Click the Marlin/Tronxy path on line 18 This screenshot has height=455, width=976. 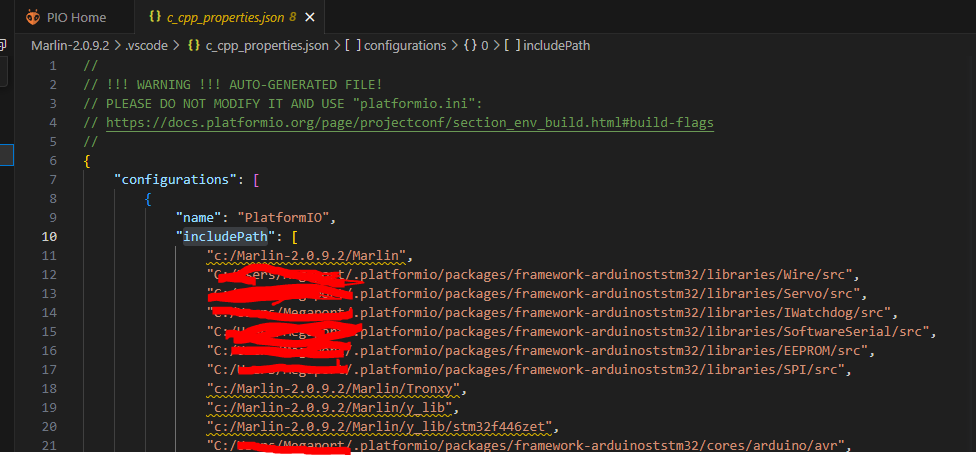click(x=333, y=389)
